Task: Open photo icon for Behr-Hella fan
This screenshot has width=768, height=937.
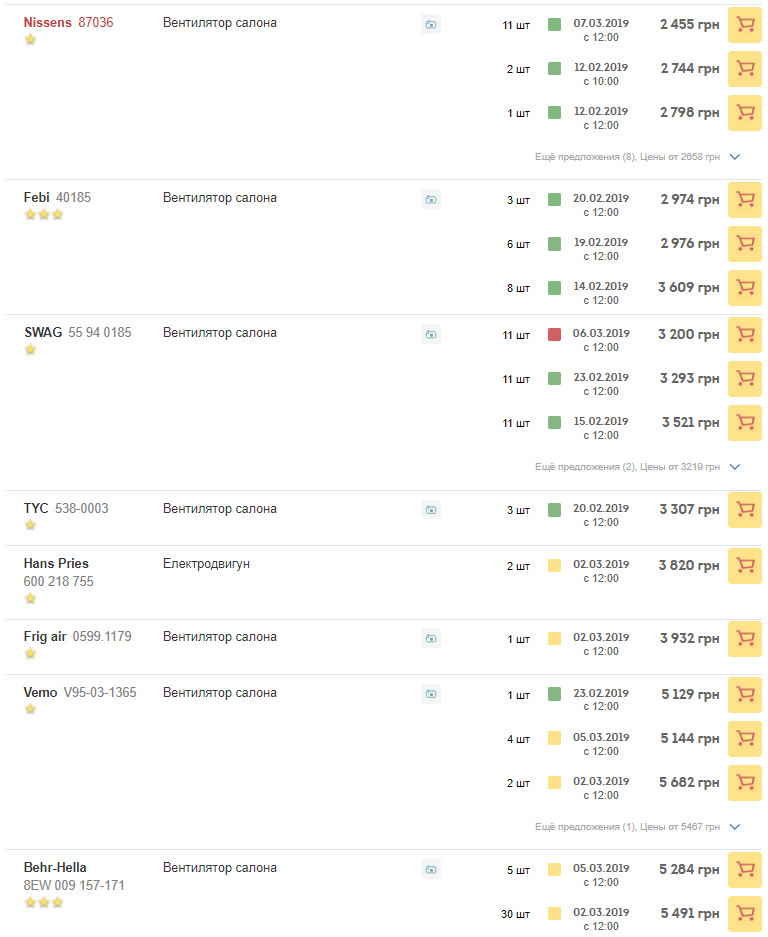Action: pyautogui.click(x=431, y=869)
